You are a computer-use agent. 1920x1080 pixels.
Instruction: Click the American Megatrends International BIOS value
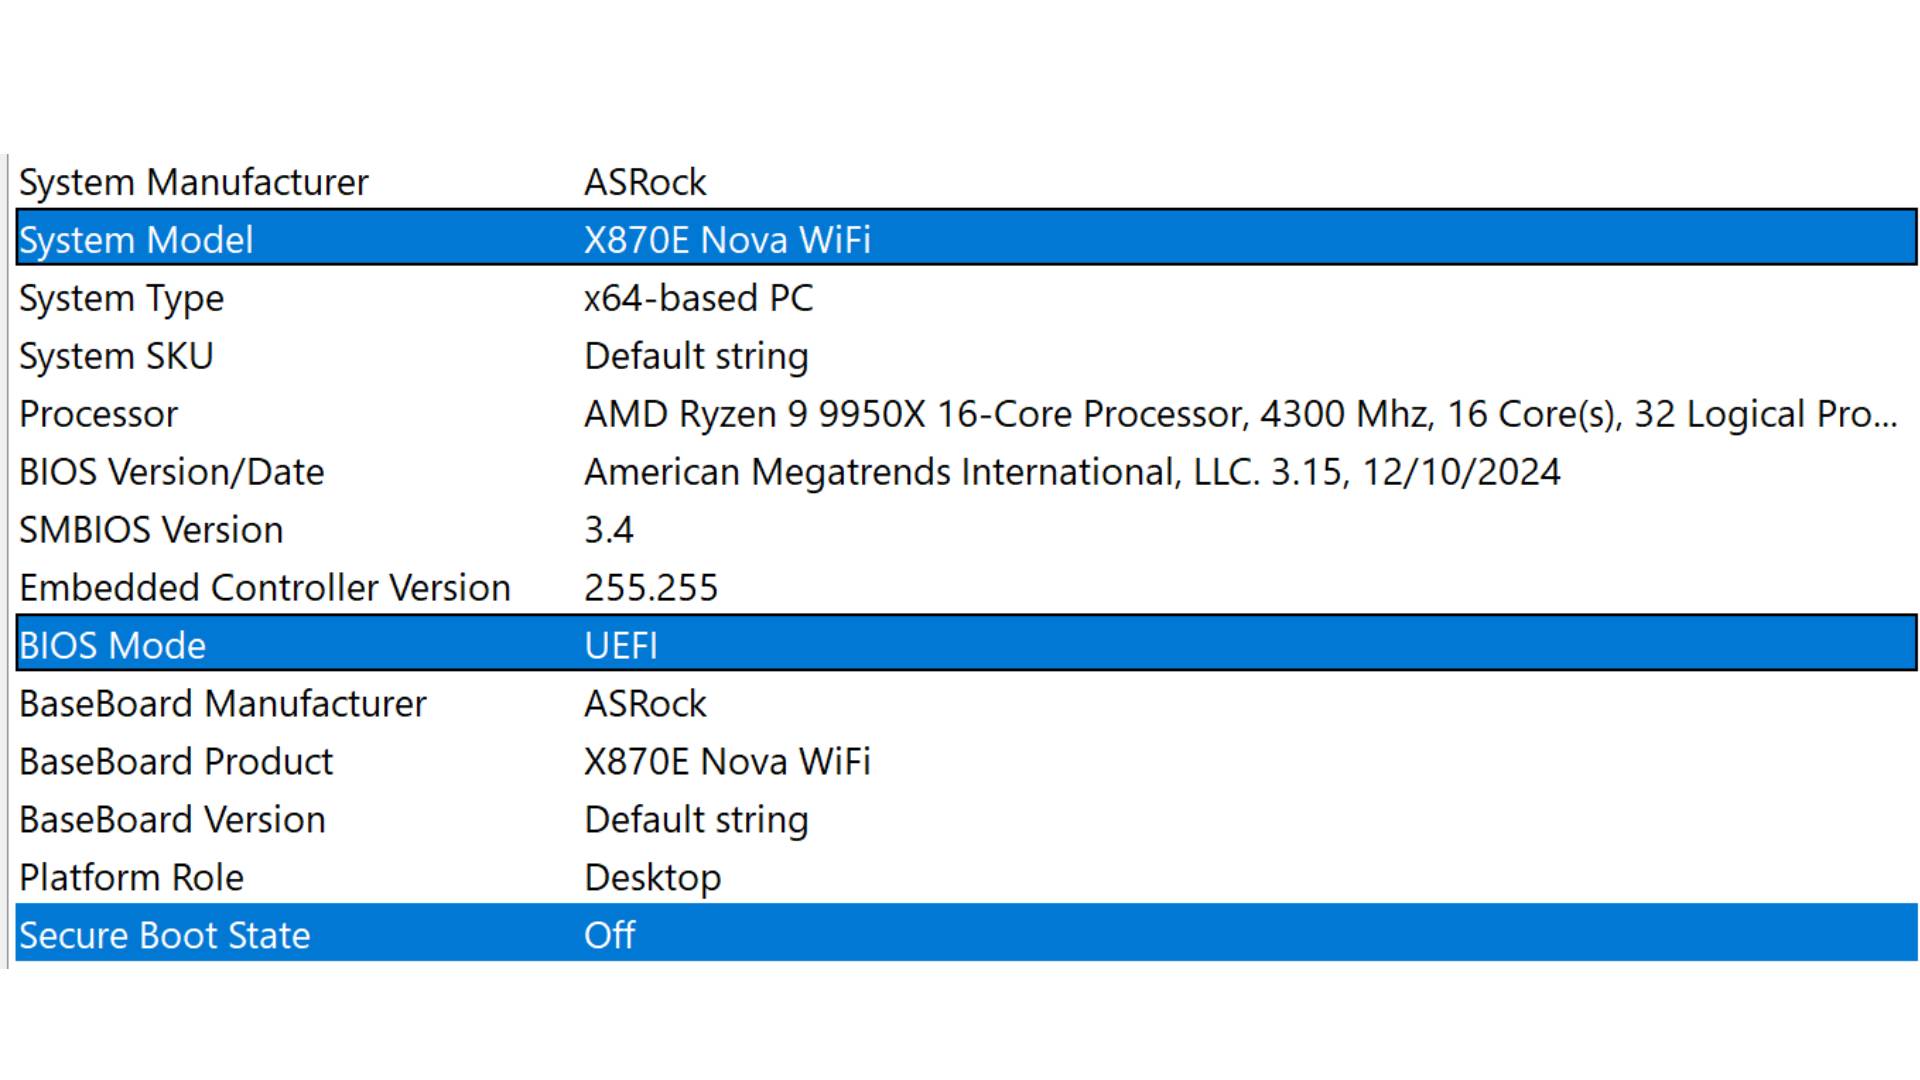click(1072, 472)
